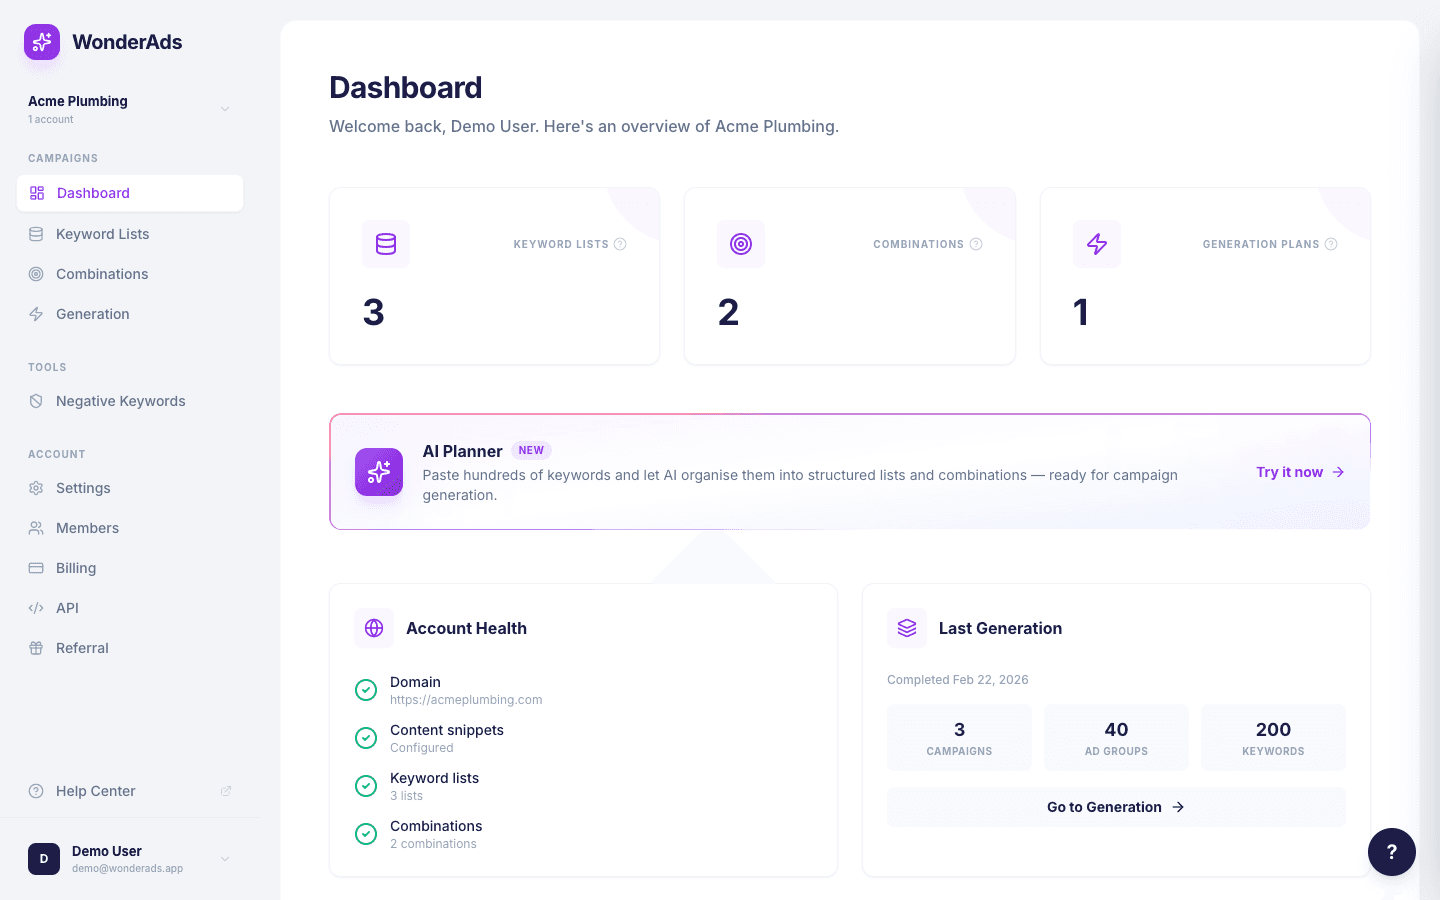Select the Generation lightning icon in sidebar
The height and width of the screenshot is (900, 1440).
pyautogui.click(x=36, y=313)
